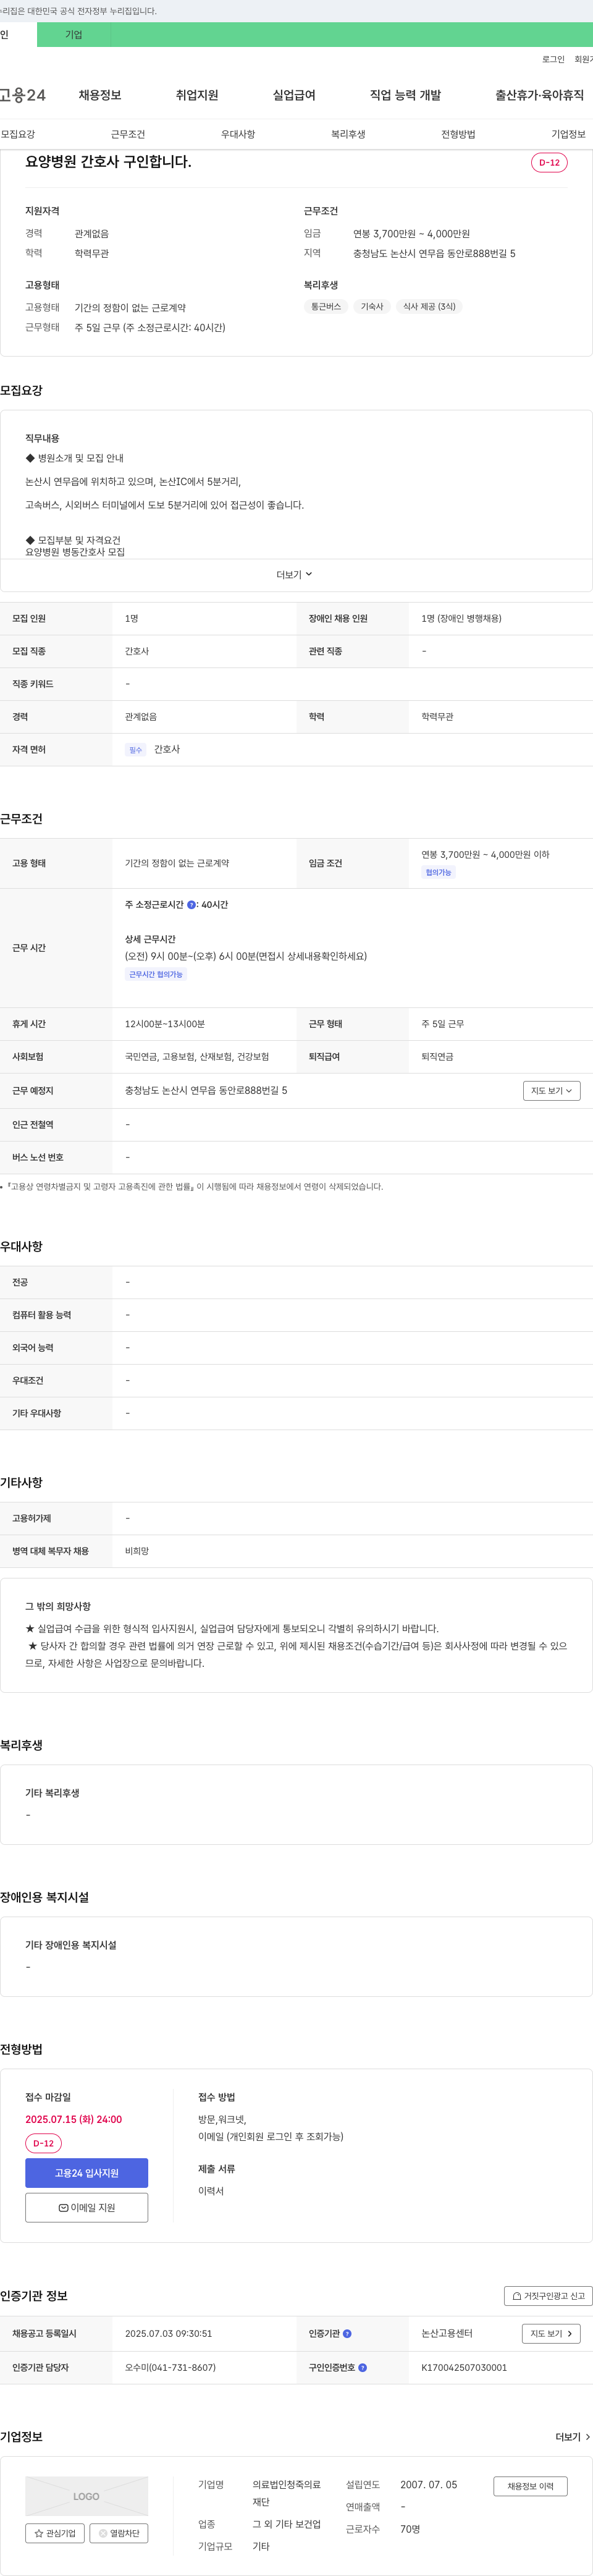Jump to 전형방법 section tab

(x=458, y=134)
